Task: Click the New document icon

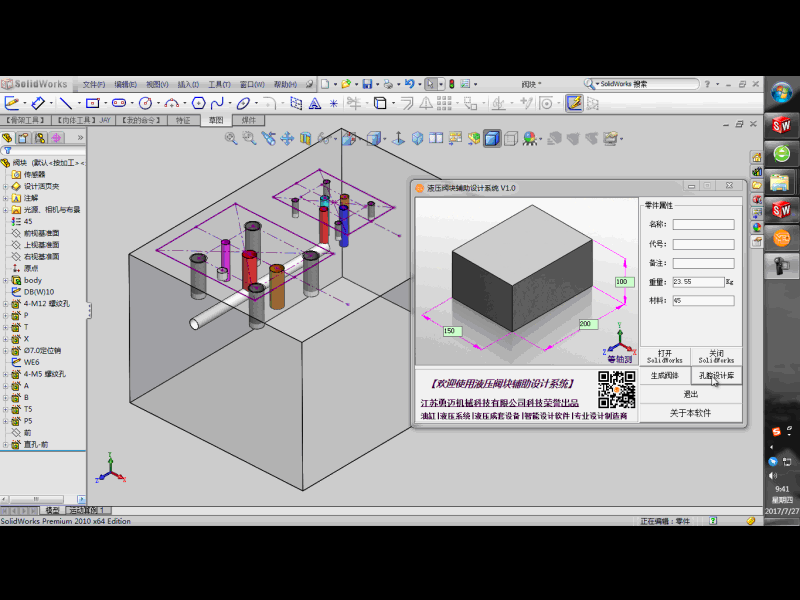Action: (325, 84)
